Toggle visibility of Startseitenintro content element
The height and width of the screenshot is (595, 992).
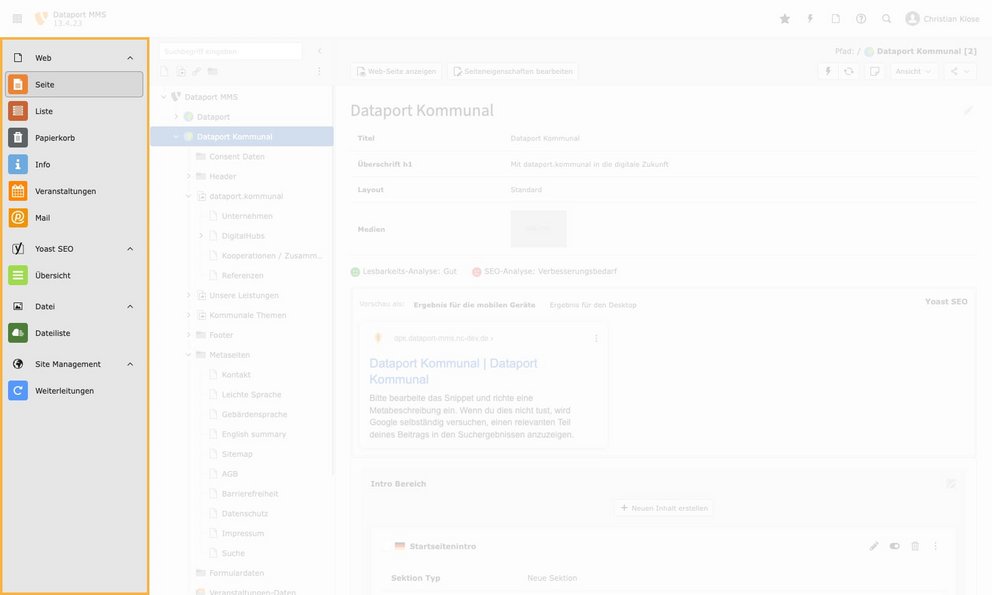click(894, 546)
